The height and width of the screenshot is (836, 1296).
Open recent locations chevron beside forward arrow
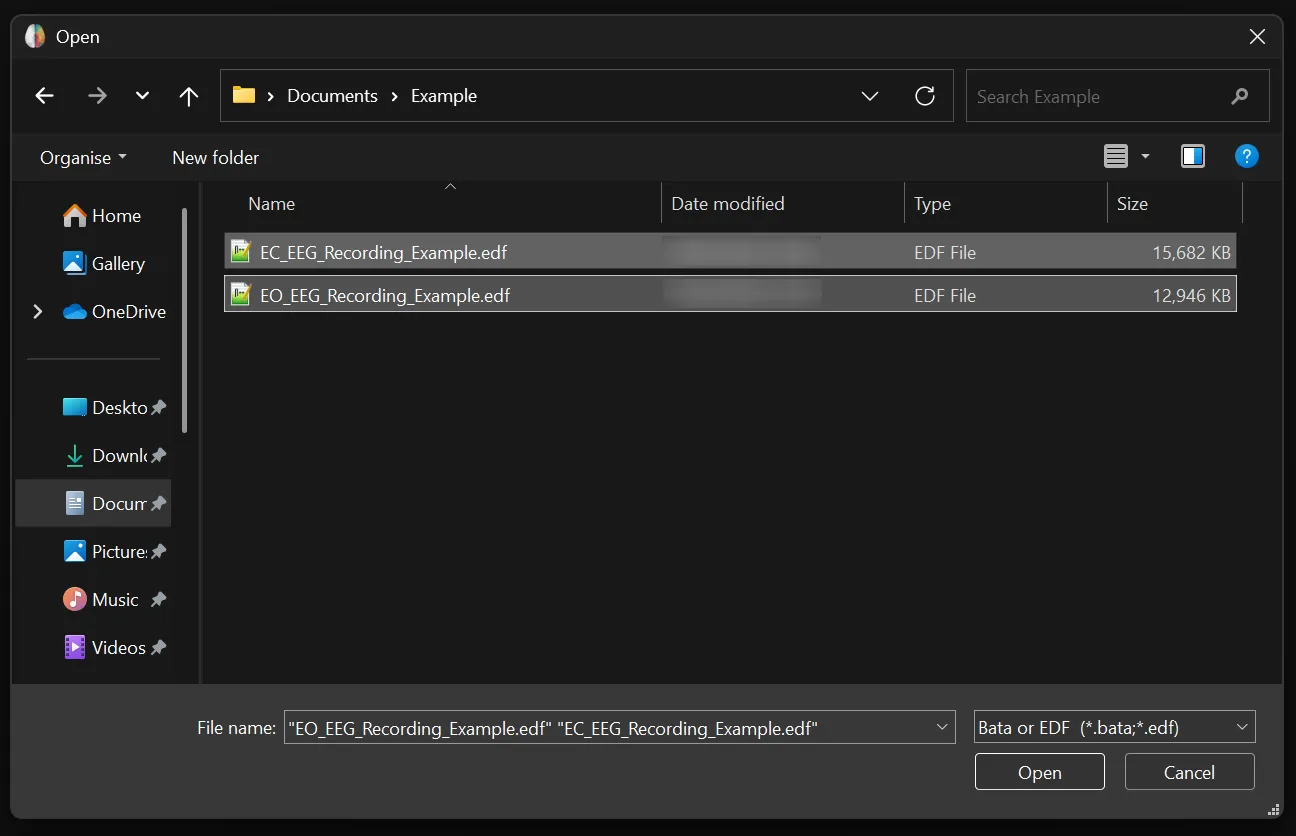pos(142,96)
